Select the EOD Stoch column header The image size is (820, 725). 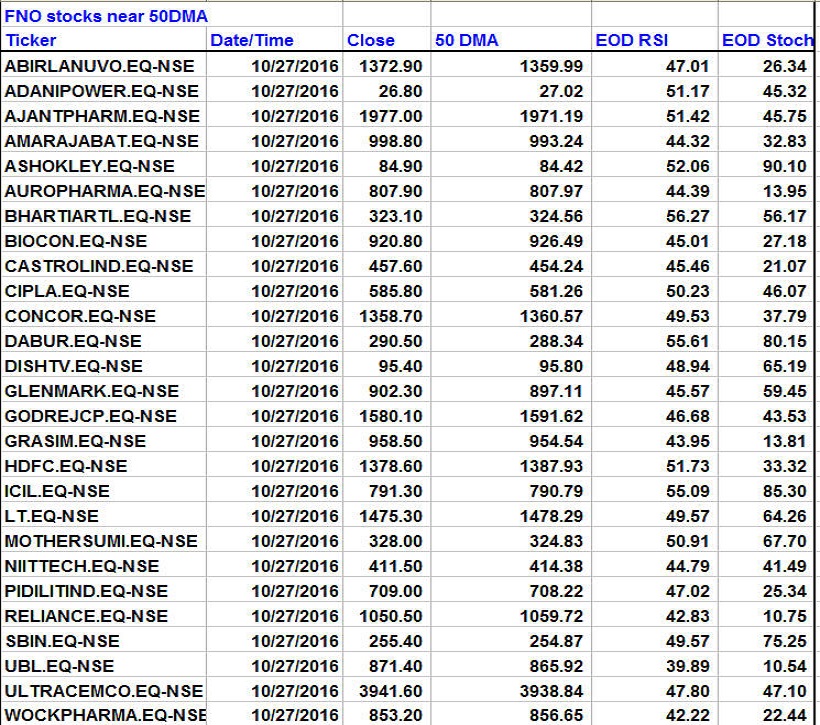pyautogui.click(x=767, y=41)
